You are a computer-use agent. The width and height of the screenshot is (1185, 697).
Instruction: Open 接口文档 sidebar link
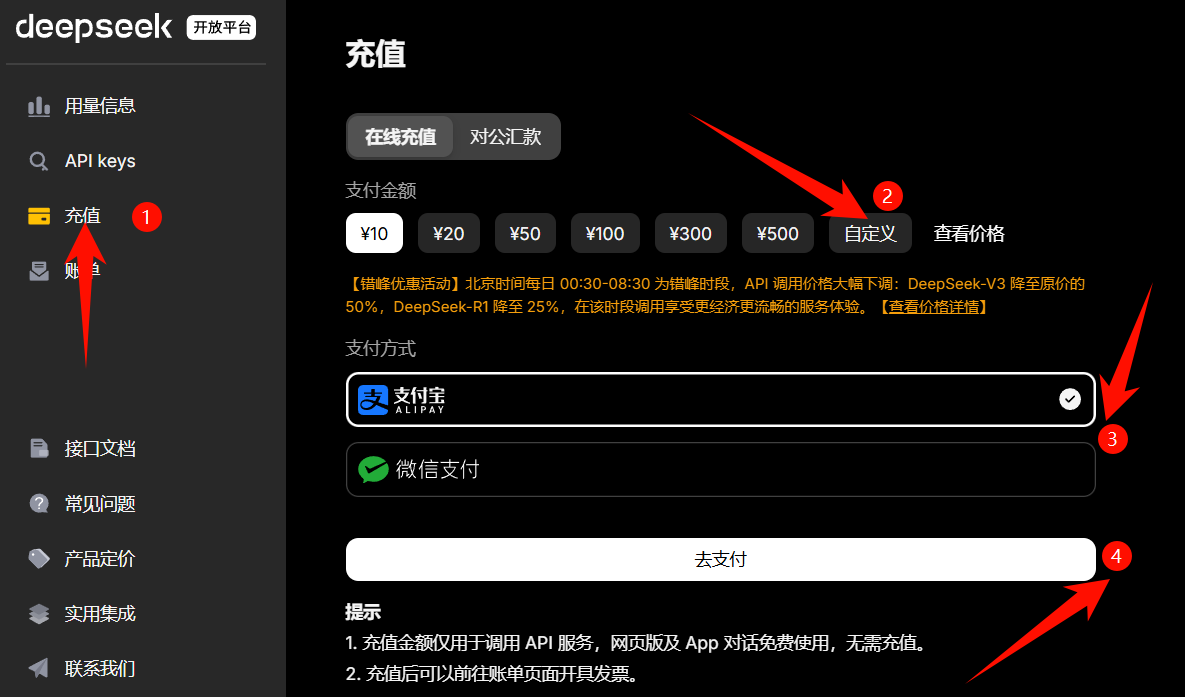point(100,448)
